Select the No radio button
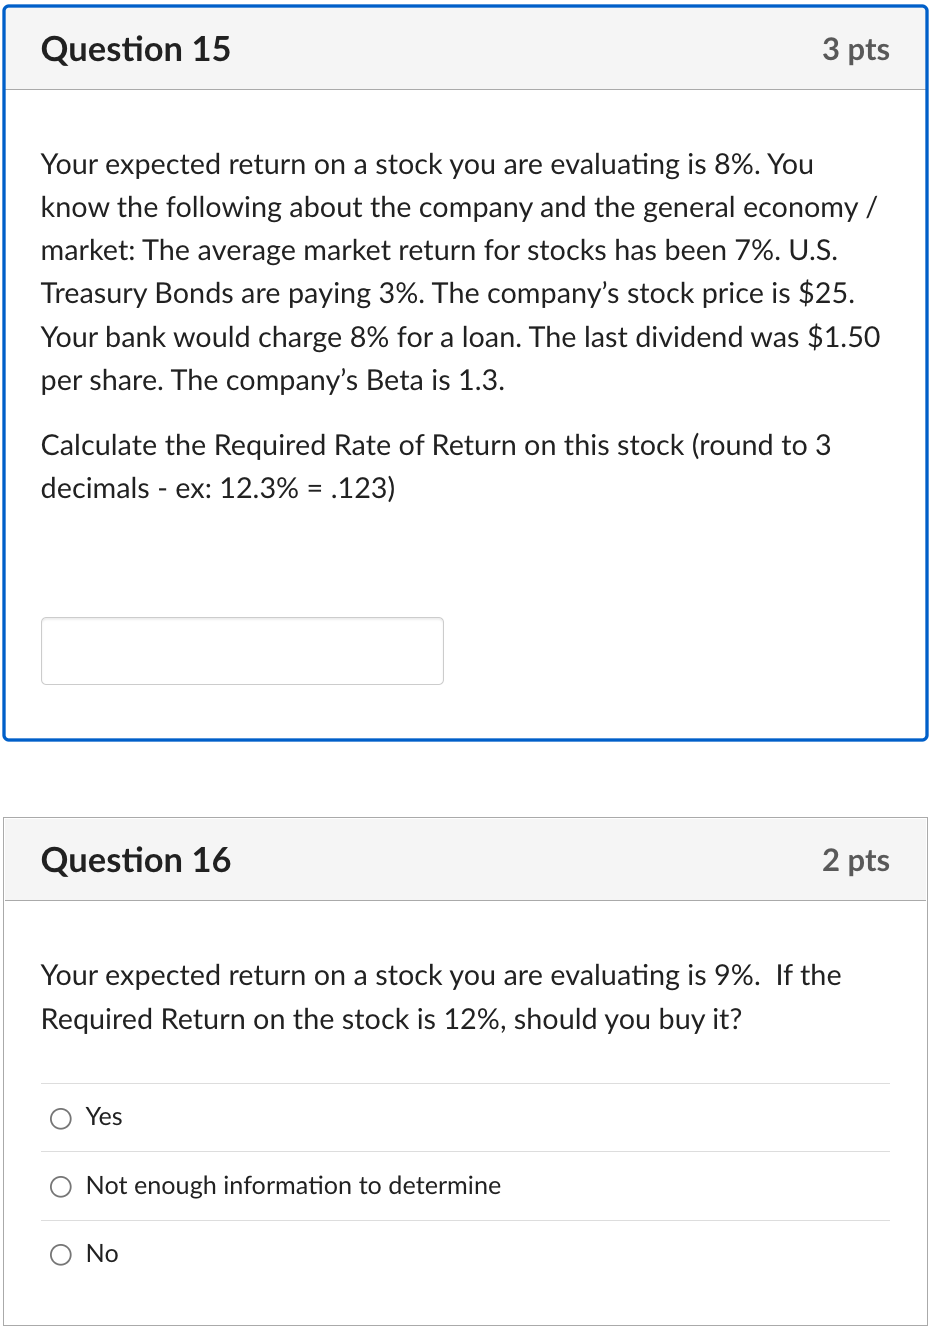The width and height of the screenshot is (939, 1332). point(61,1255)
